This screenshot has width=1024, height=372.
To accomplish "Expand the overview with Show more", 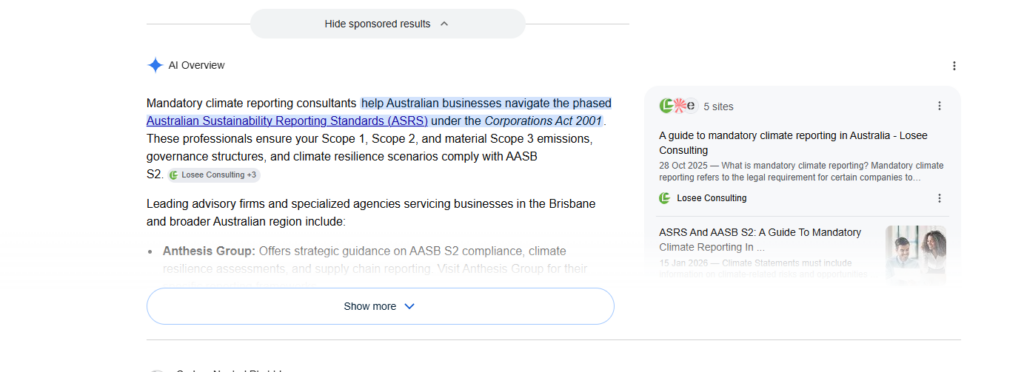I will click(380, 306).
